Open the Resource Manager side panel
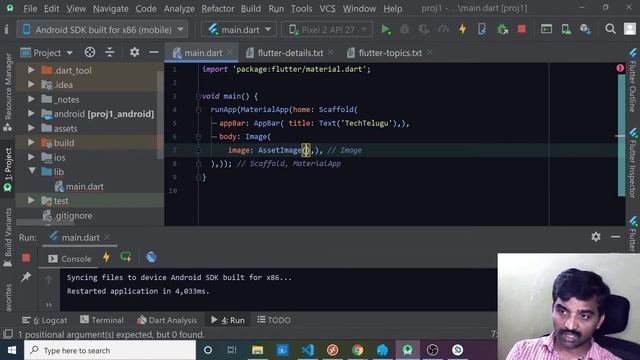Image resolution: width=640 pixels, height=360 pixels. 8,92
